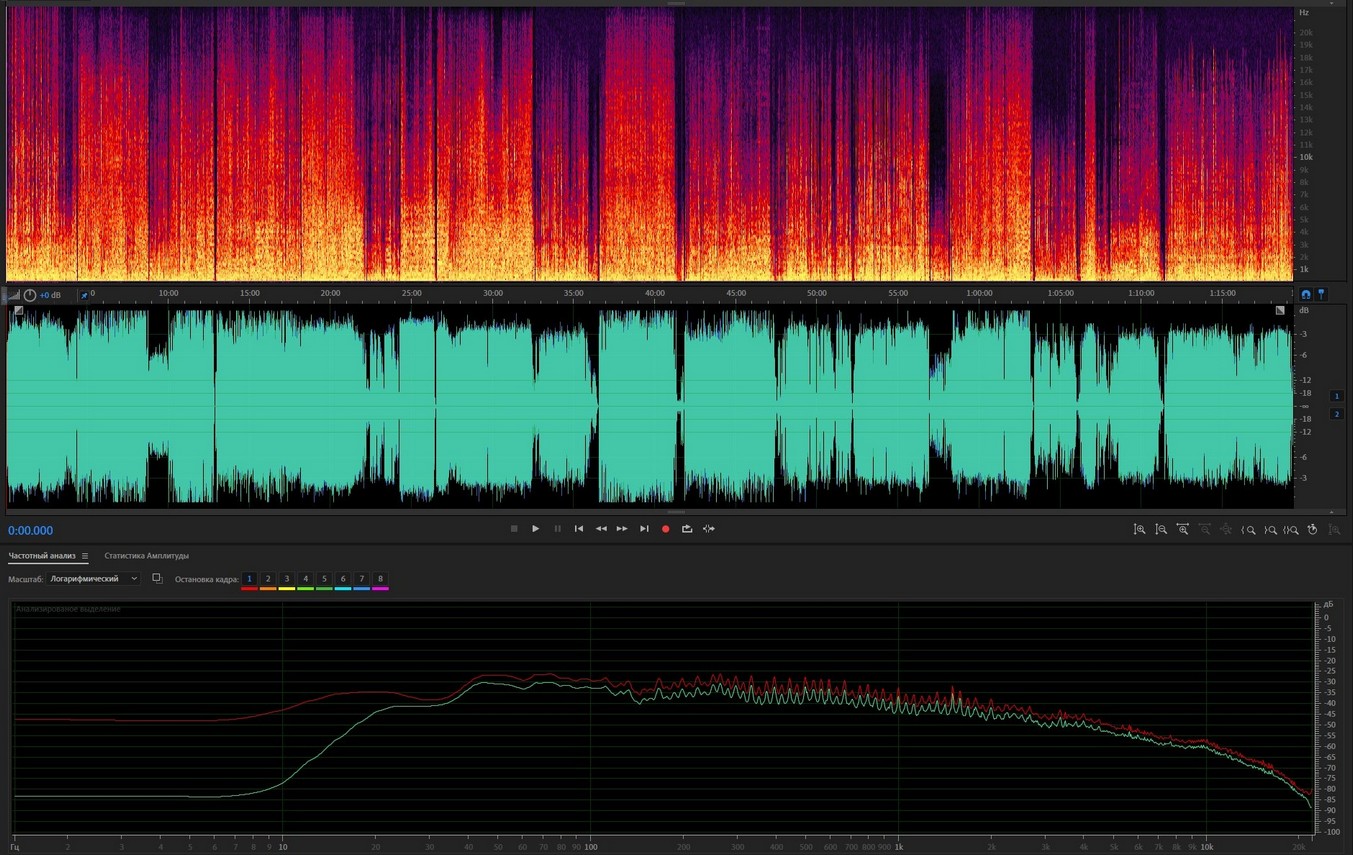Jump to the previous marker in transport
1353x855 pixels.
point(579,529)
